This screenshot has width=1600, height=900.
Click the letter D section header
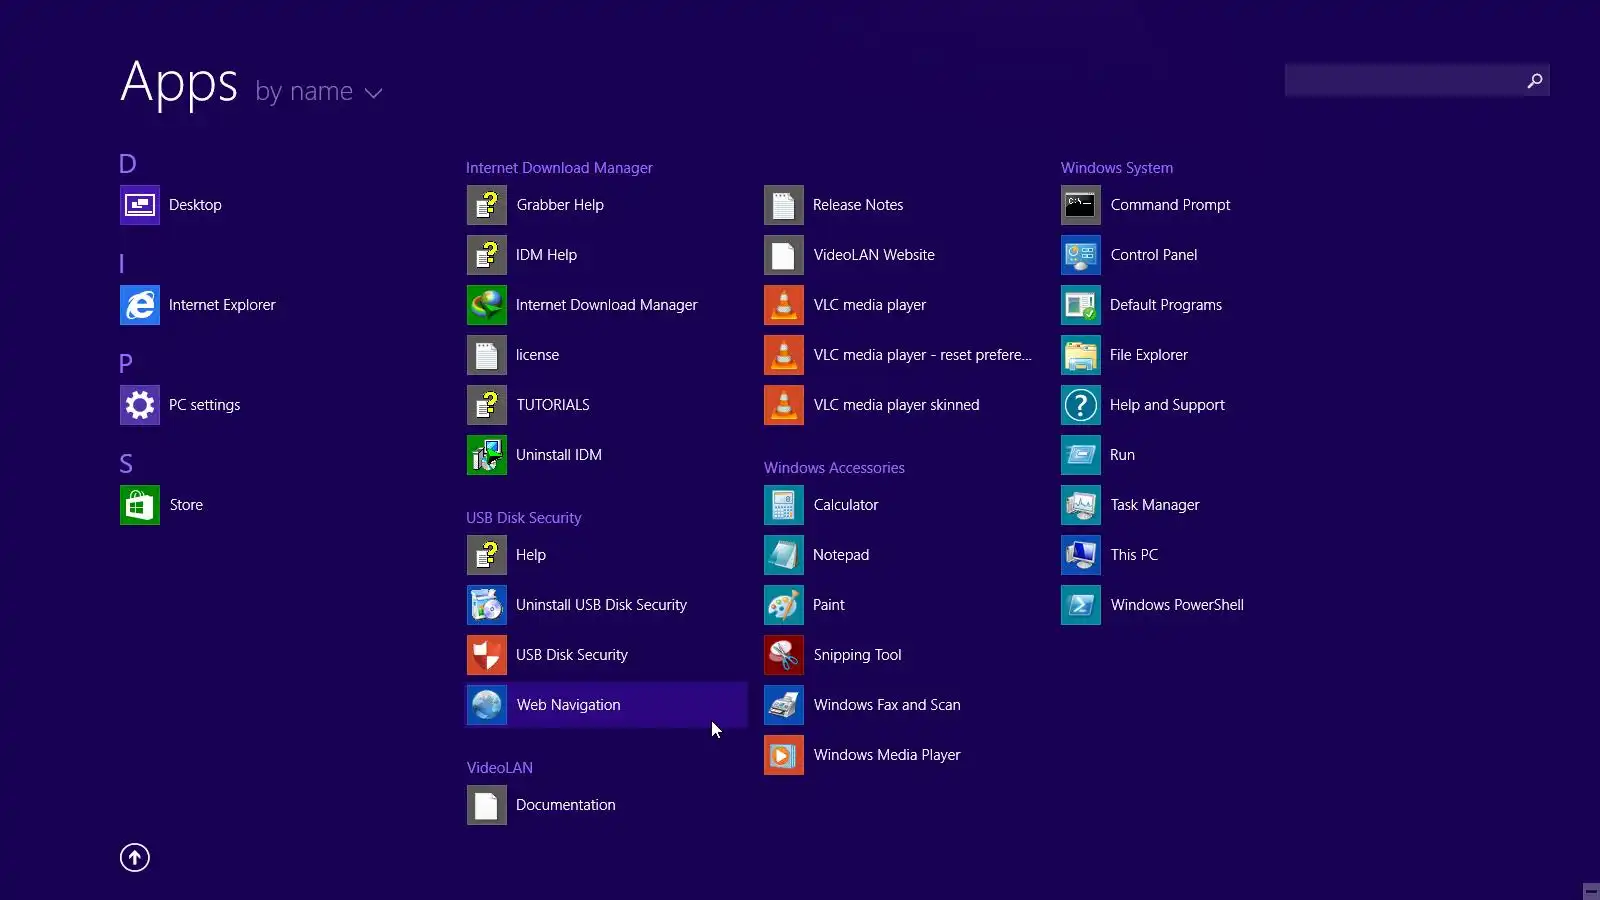pos(127,164)
